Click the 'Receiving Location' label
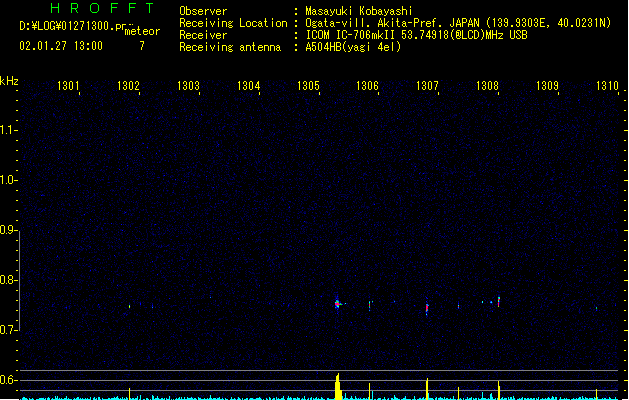This screenshot has width=629, height=400. point(233,23)
